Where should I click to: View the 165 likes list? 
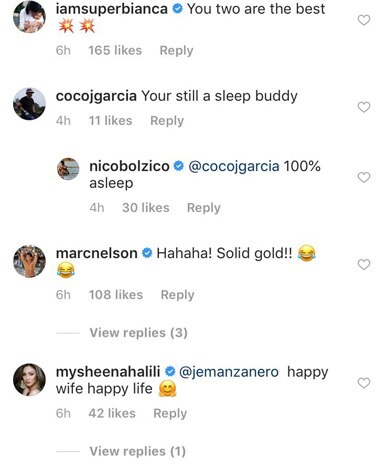coord(115,51)
